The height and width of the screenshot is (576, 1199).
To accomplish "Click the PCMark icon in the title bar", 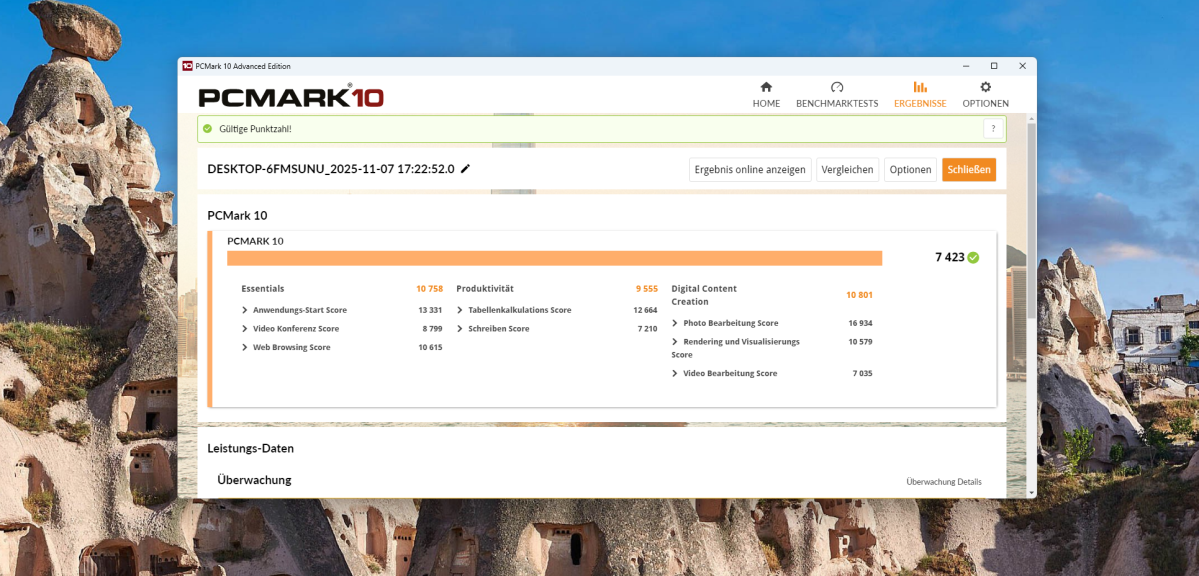I will click(189, 65).
